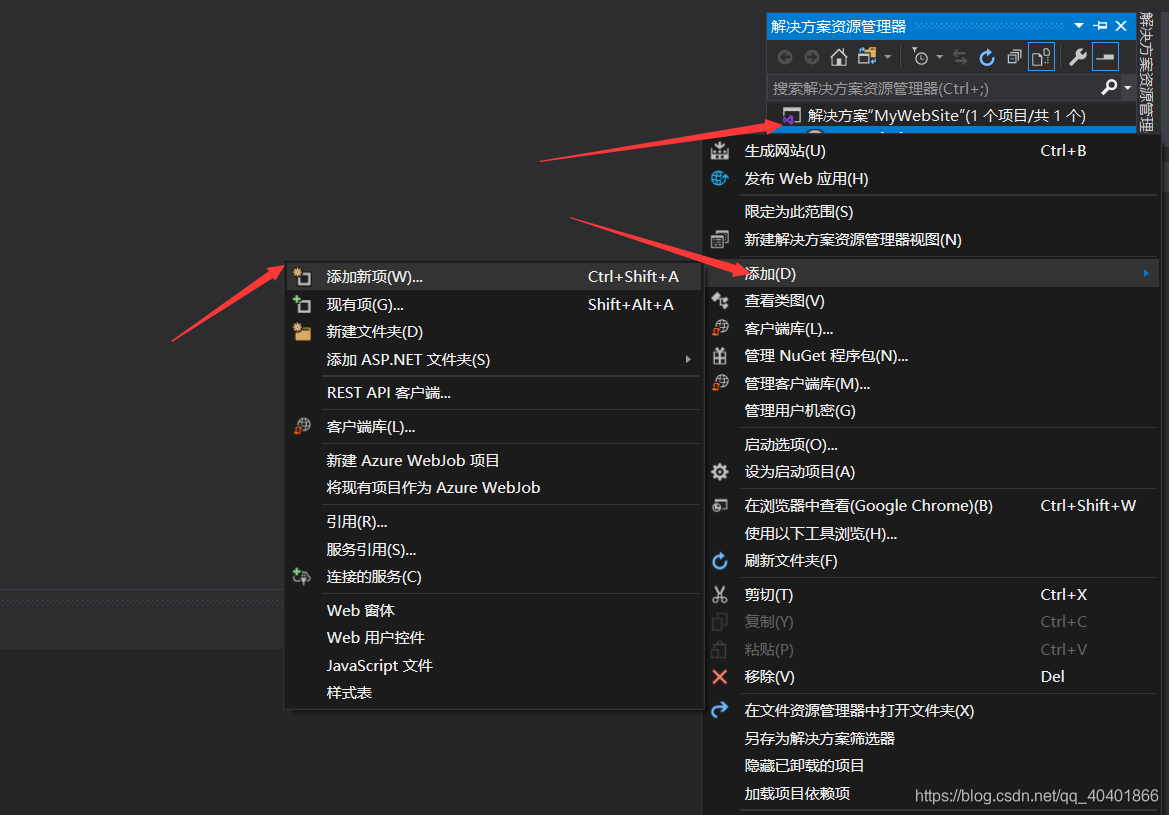Toggle the Preview Selected Items button
Screen dimensions: 1169x815
(x=1105, y=57)
